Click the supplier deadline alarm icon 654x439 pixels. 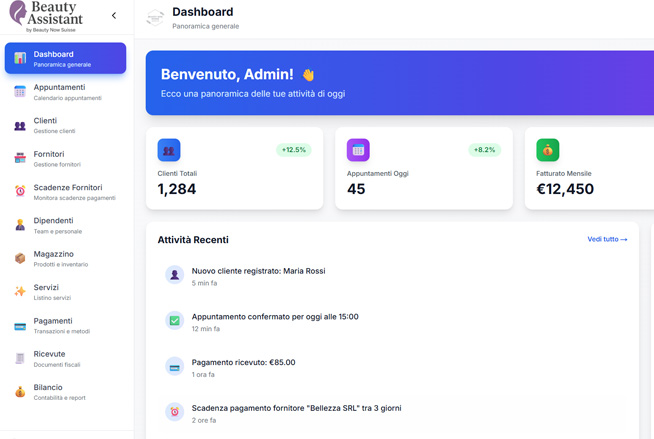(175, 412)
